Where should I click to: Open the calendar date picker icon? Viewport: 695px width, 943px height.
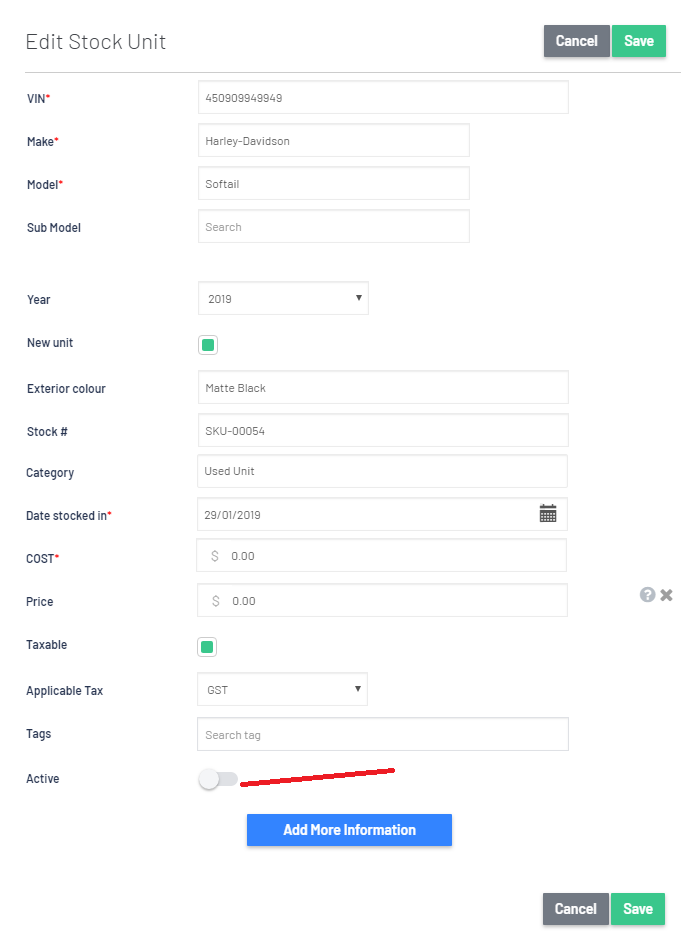pos(548,514)
